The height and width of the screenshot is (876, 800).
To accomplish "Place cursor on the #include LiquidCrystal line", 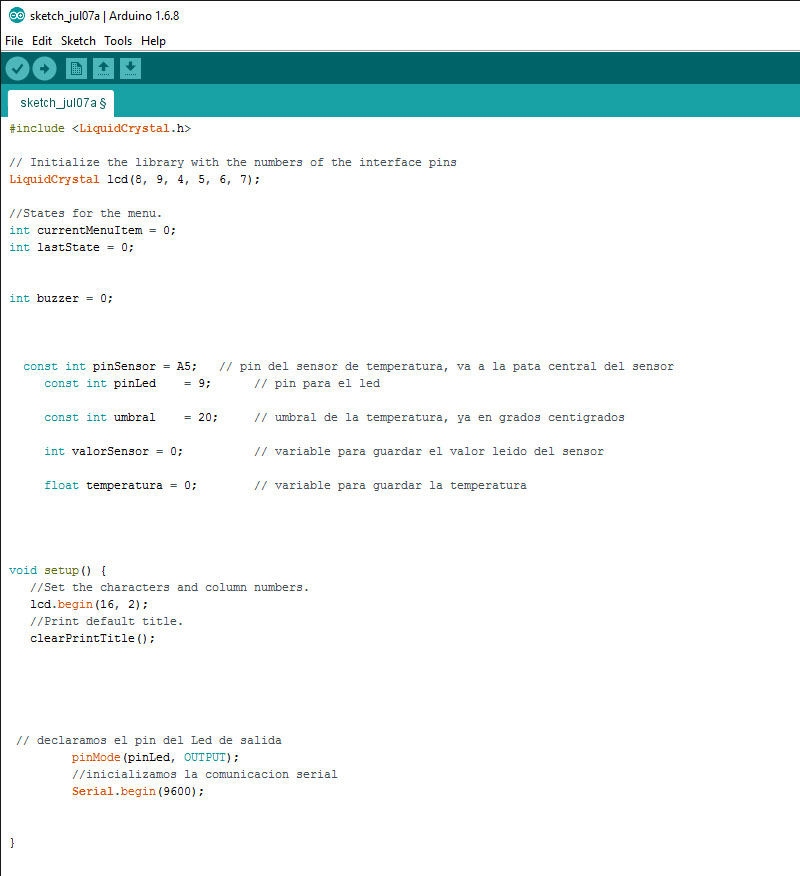I will (x=100, y=128).
